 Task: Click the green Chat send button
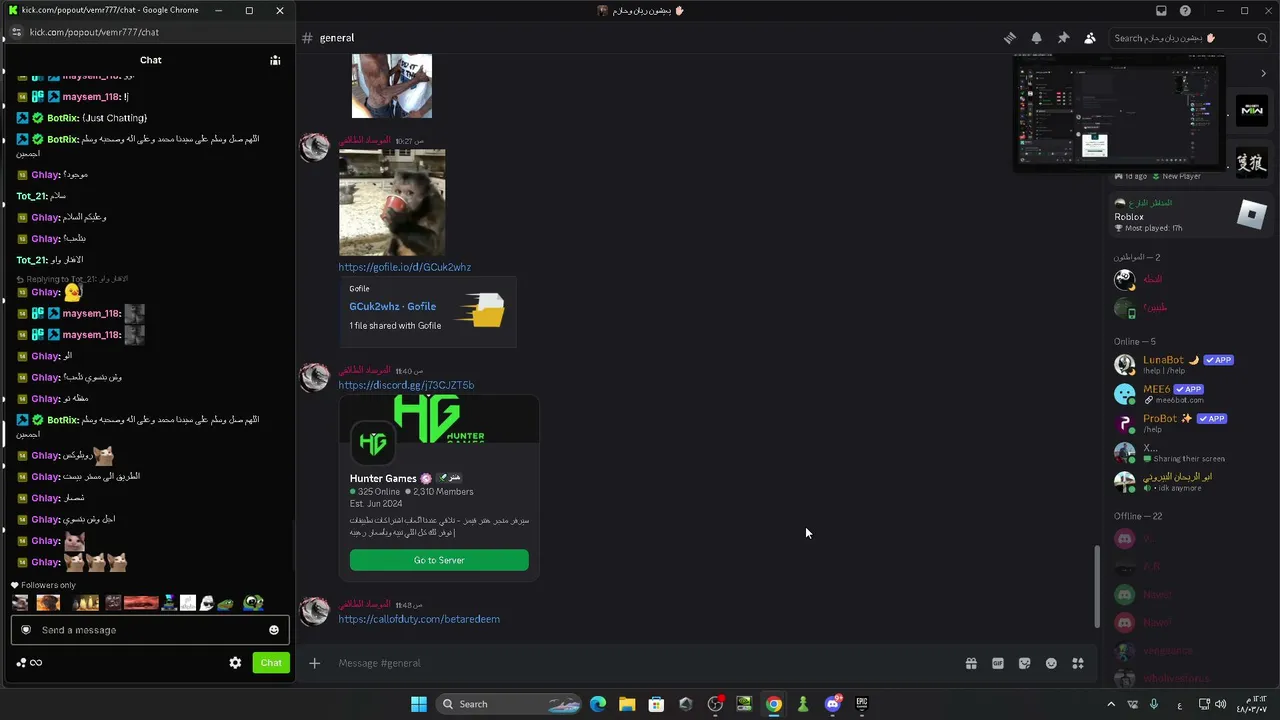[271, 663]
